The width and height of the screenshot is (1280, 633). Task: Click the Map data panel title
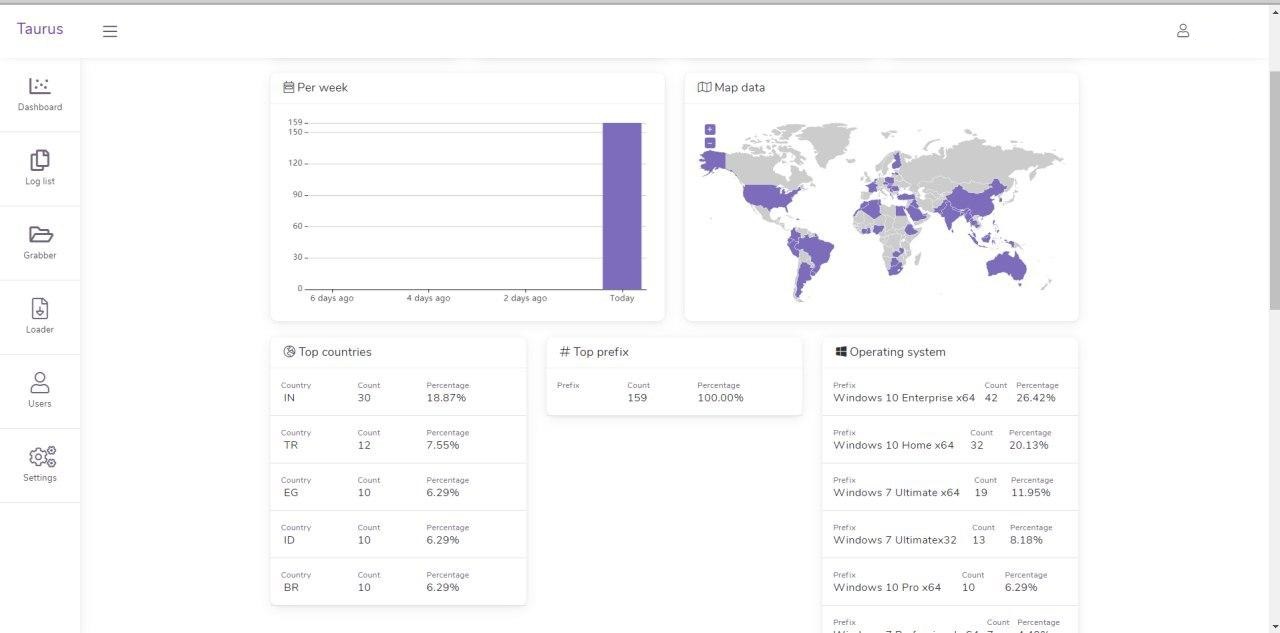pos(739,87)
